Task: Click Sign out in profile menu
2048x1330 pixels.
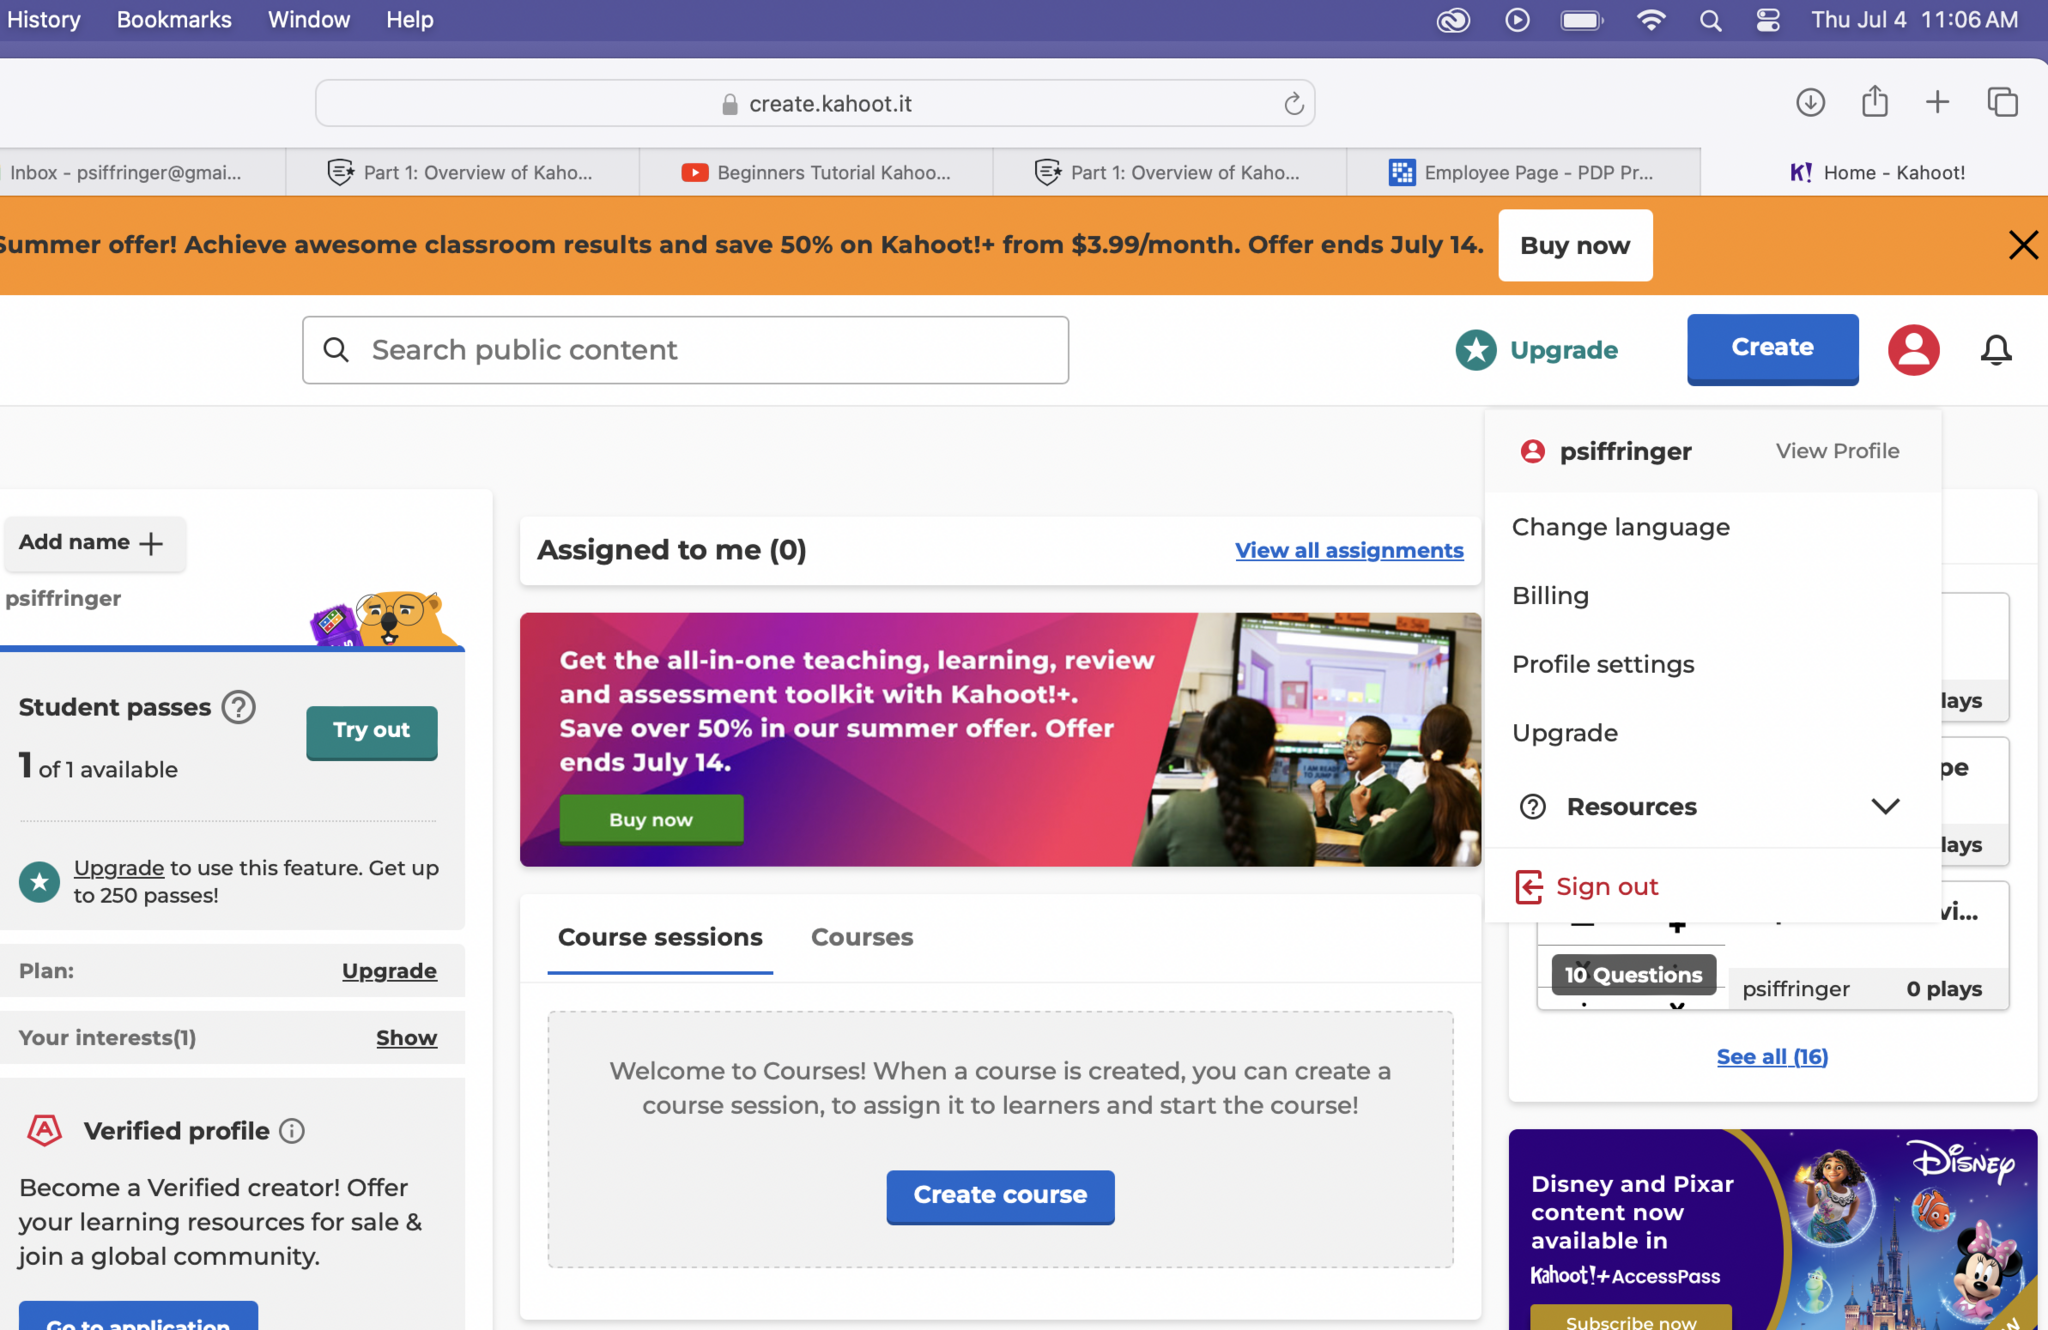Action: (x=1606, y=886)
